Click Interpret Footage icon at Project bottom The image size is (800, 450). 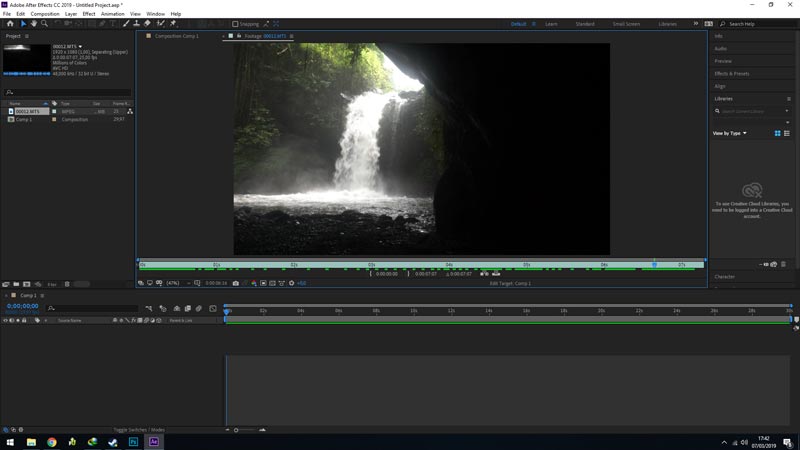click(x=6, y=284)
